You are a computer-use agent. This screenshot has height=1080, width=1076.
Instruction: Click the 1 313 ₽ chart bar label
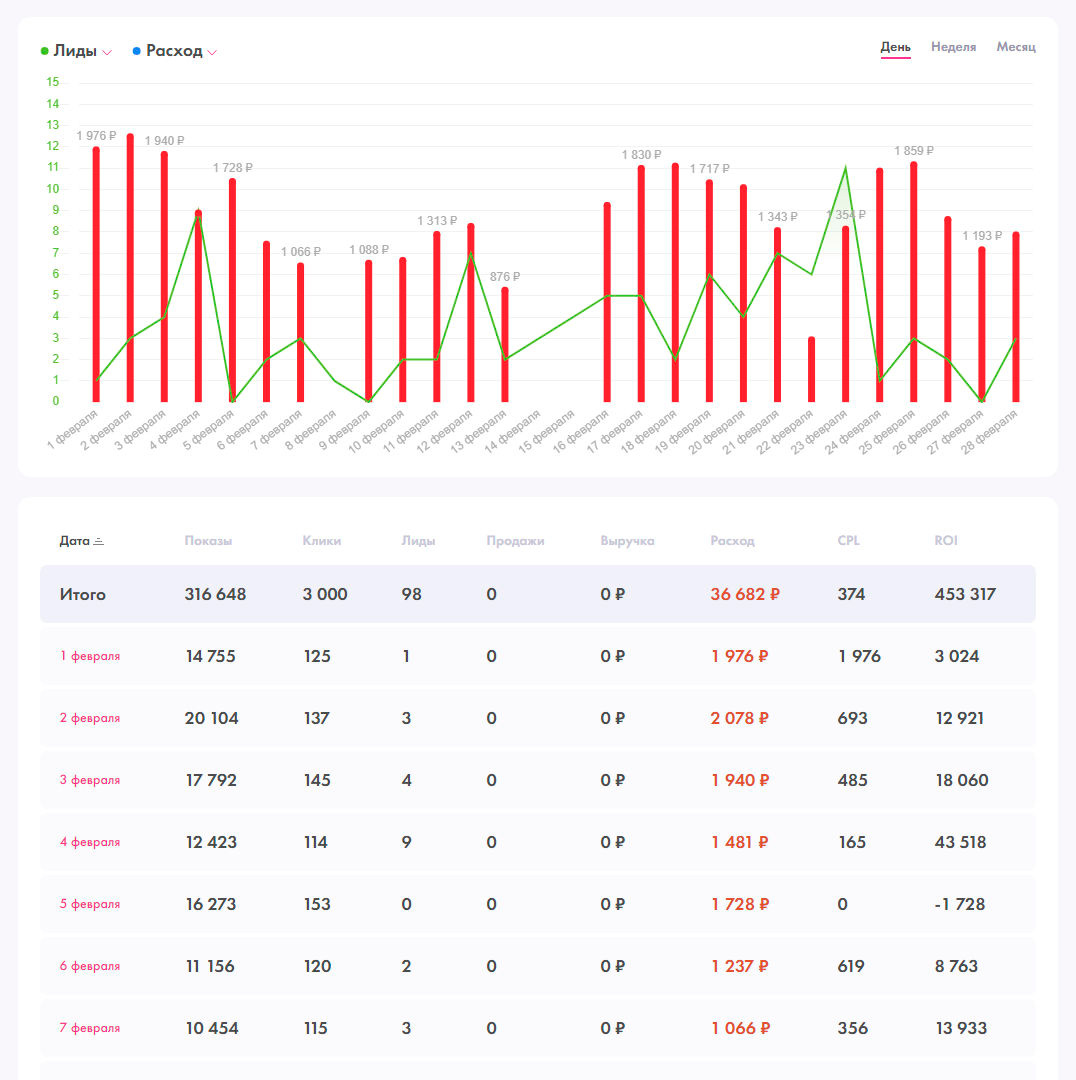pos(437,221)
